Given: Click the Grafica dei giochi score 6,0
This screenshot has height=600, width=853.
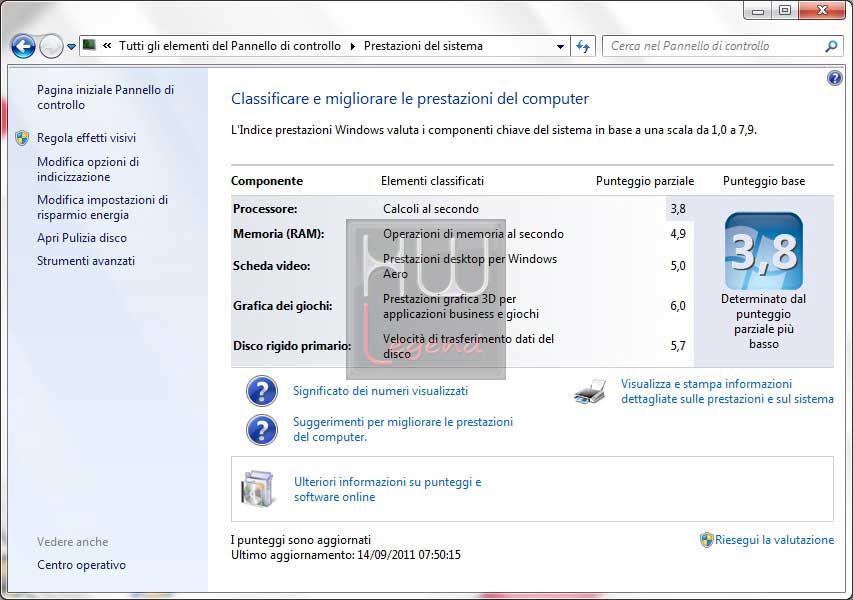Looking at the screenshot, I should 678,306.
